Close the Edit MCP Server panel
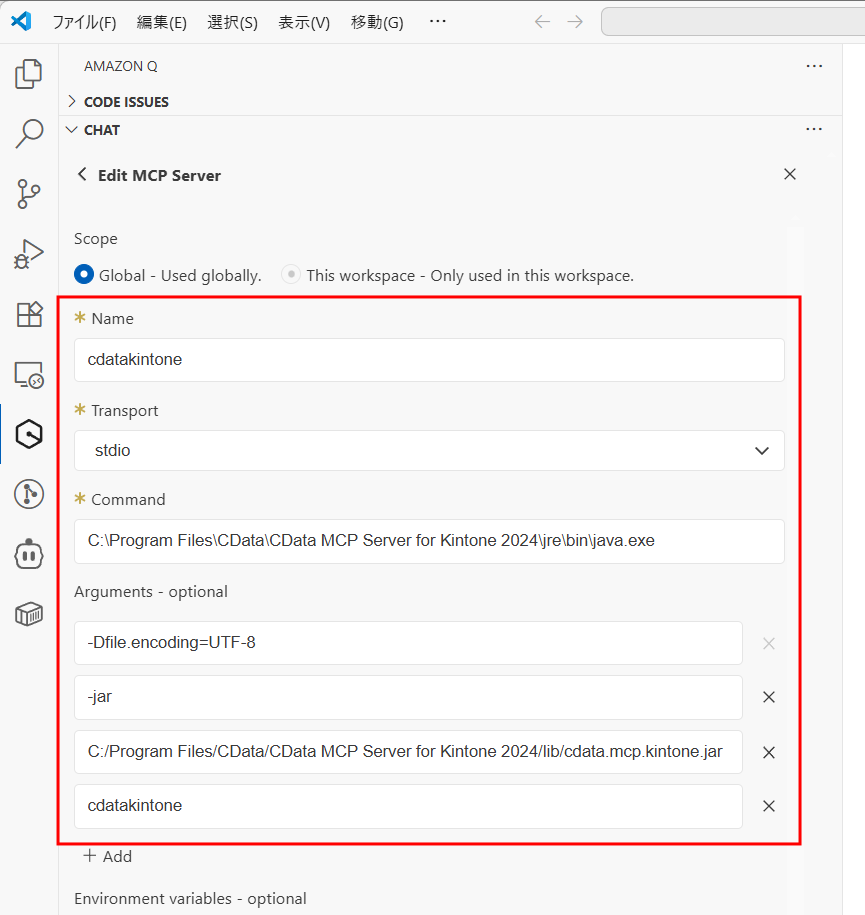865x915 pixels. [x=790, y=174]
